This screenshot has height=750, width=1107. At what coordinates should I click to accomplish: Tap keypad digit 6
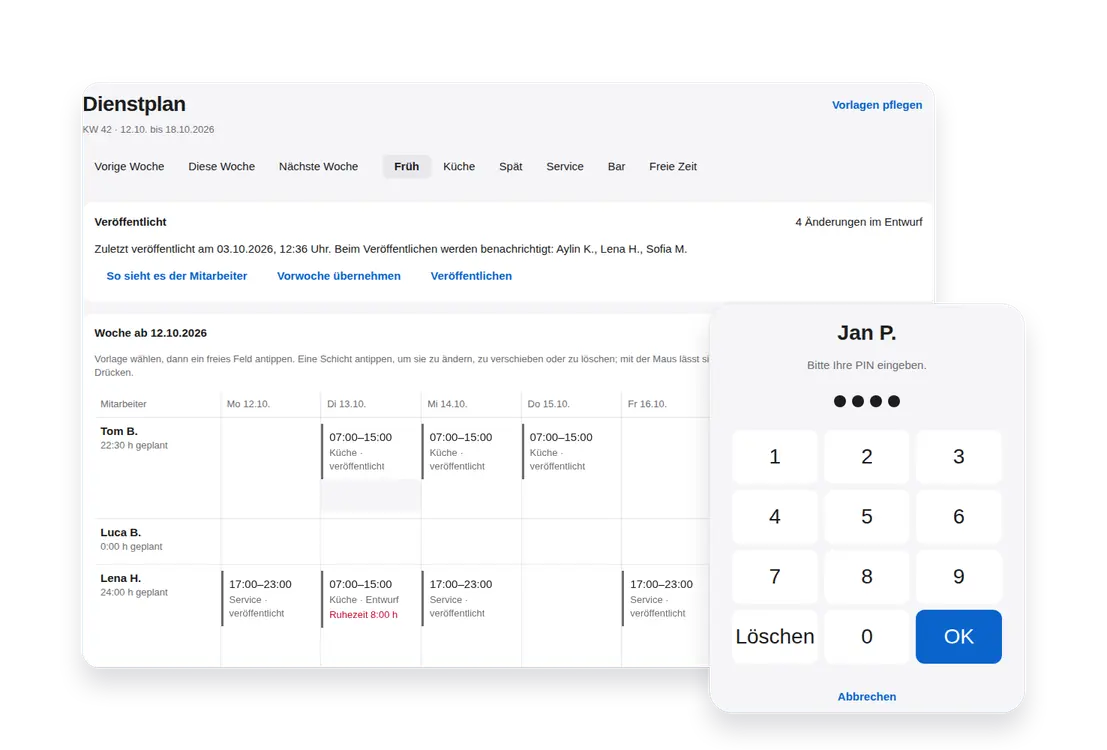959,517
